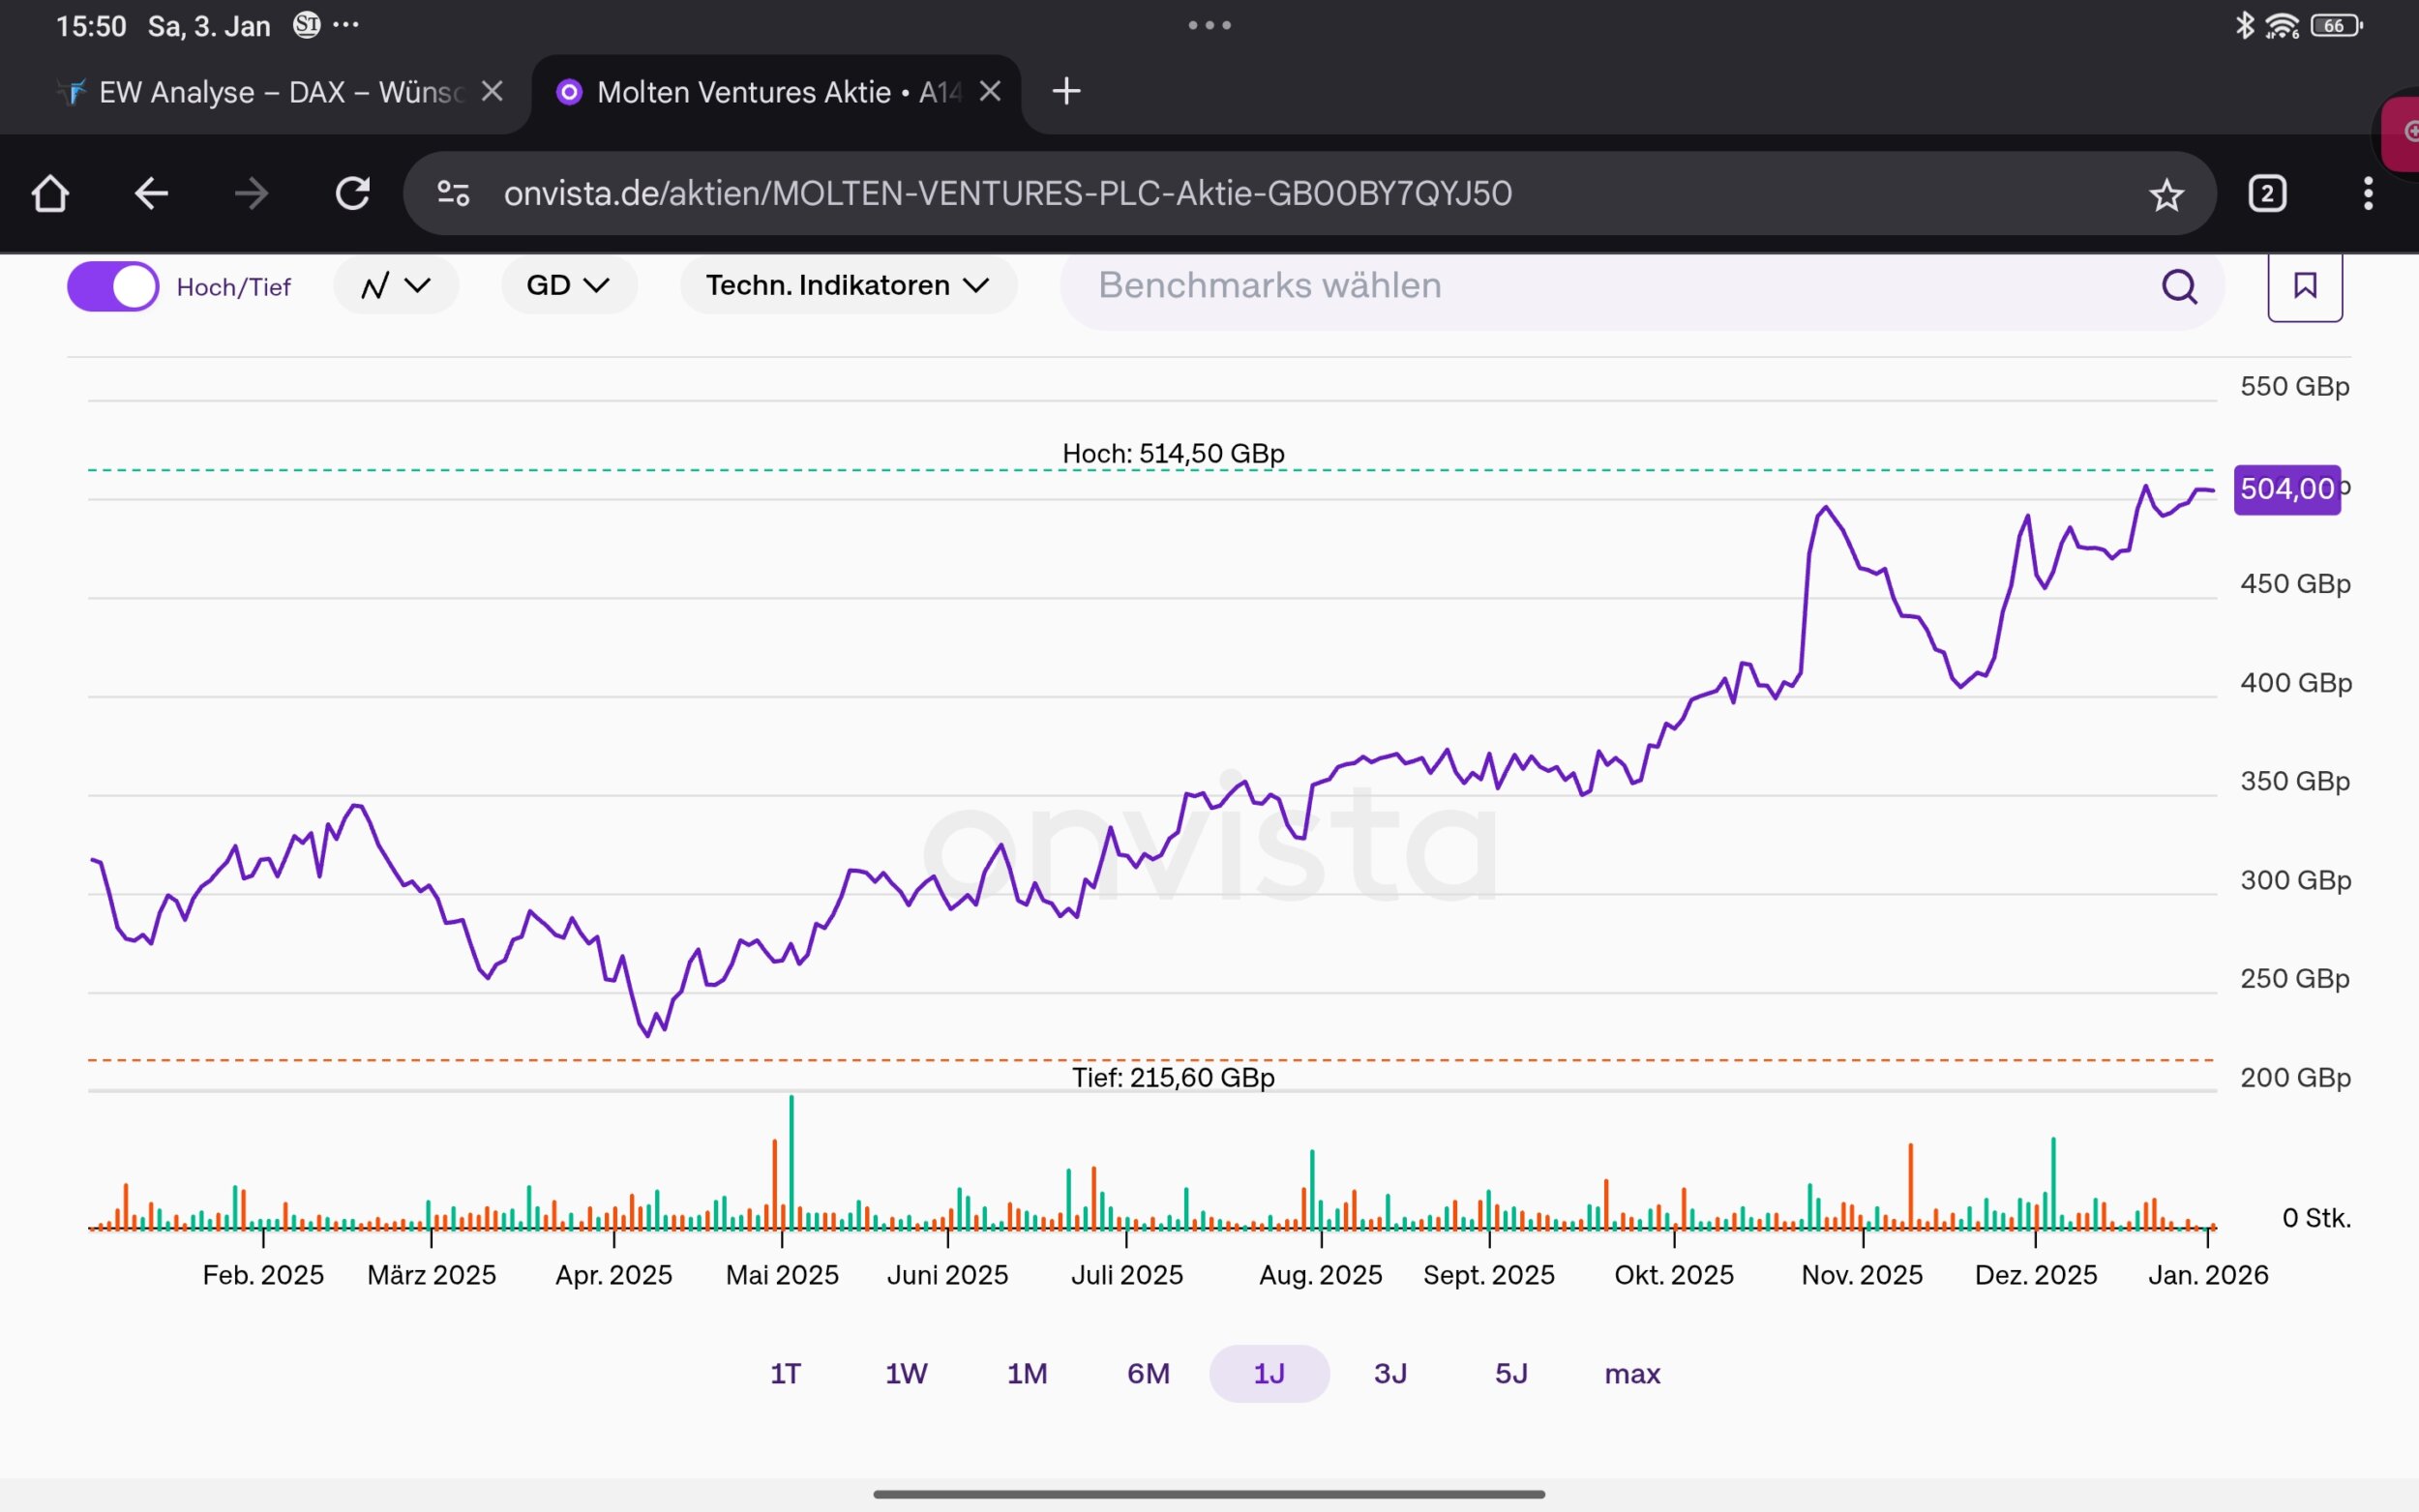Screen dimensions: 2419x1512
Task: Turn off the Hoch/Tief toggle
Action: pyautogui.click(x=113, y=287)
